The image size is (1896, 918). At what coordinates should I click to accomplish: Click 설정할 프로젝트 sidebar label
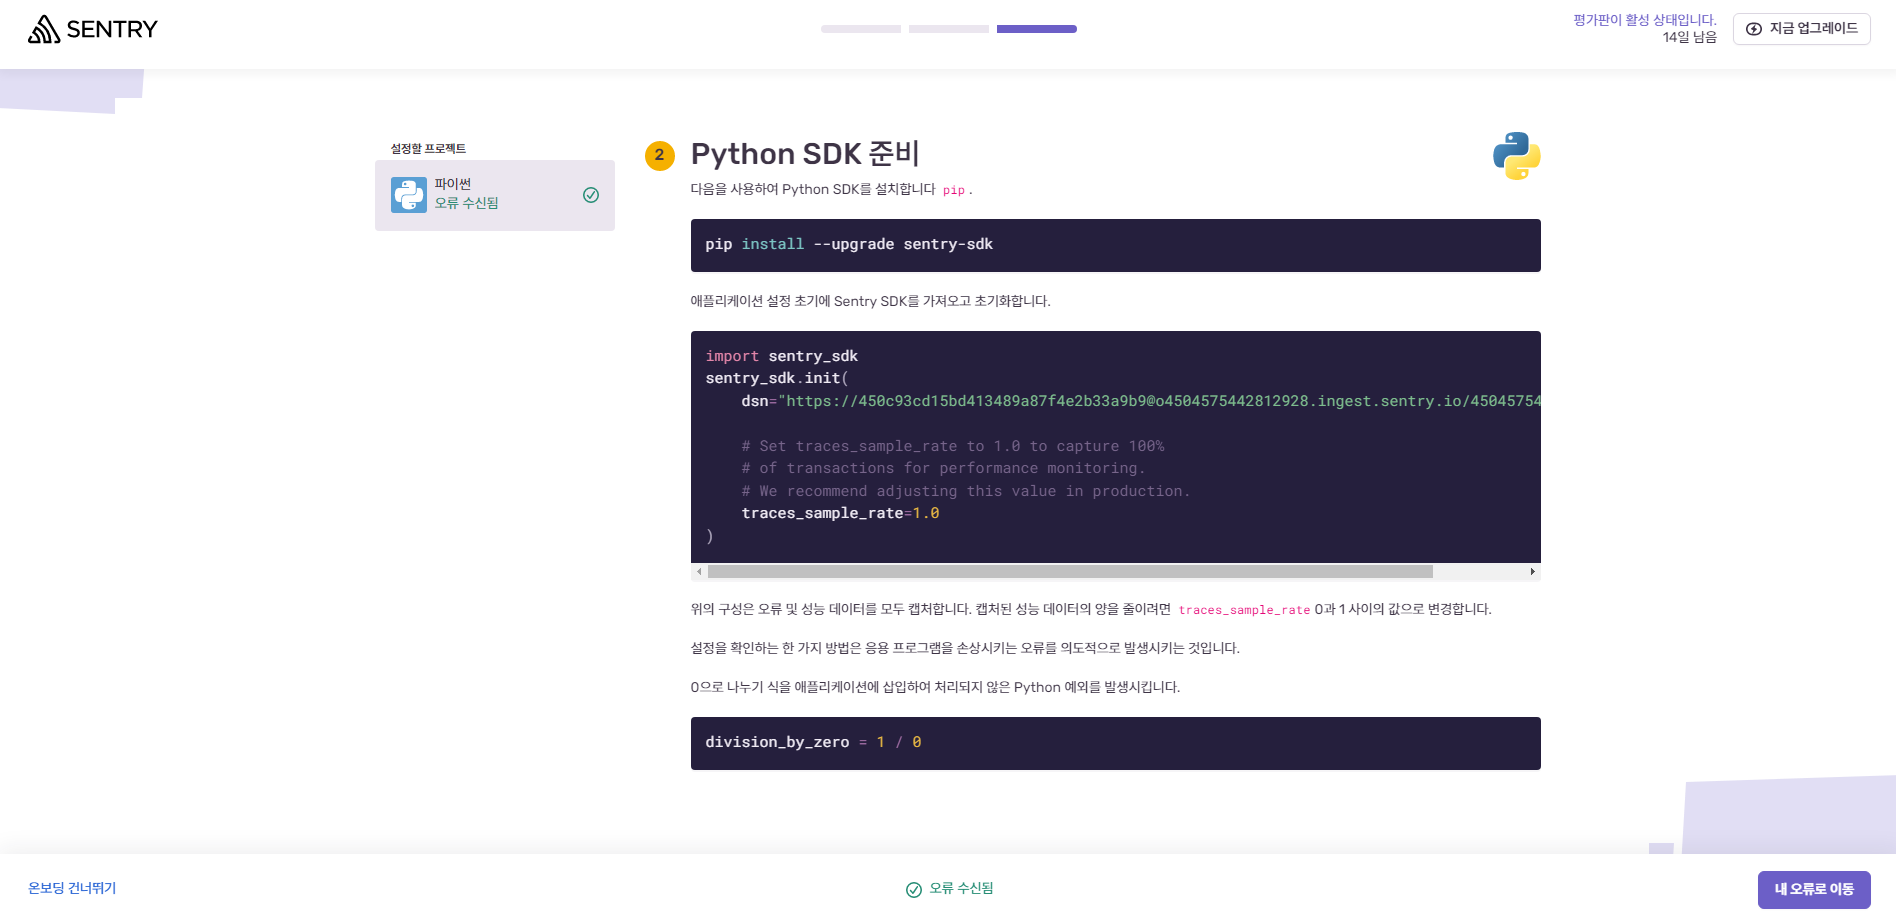[428, 148]
